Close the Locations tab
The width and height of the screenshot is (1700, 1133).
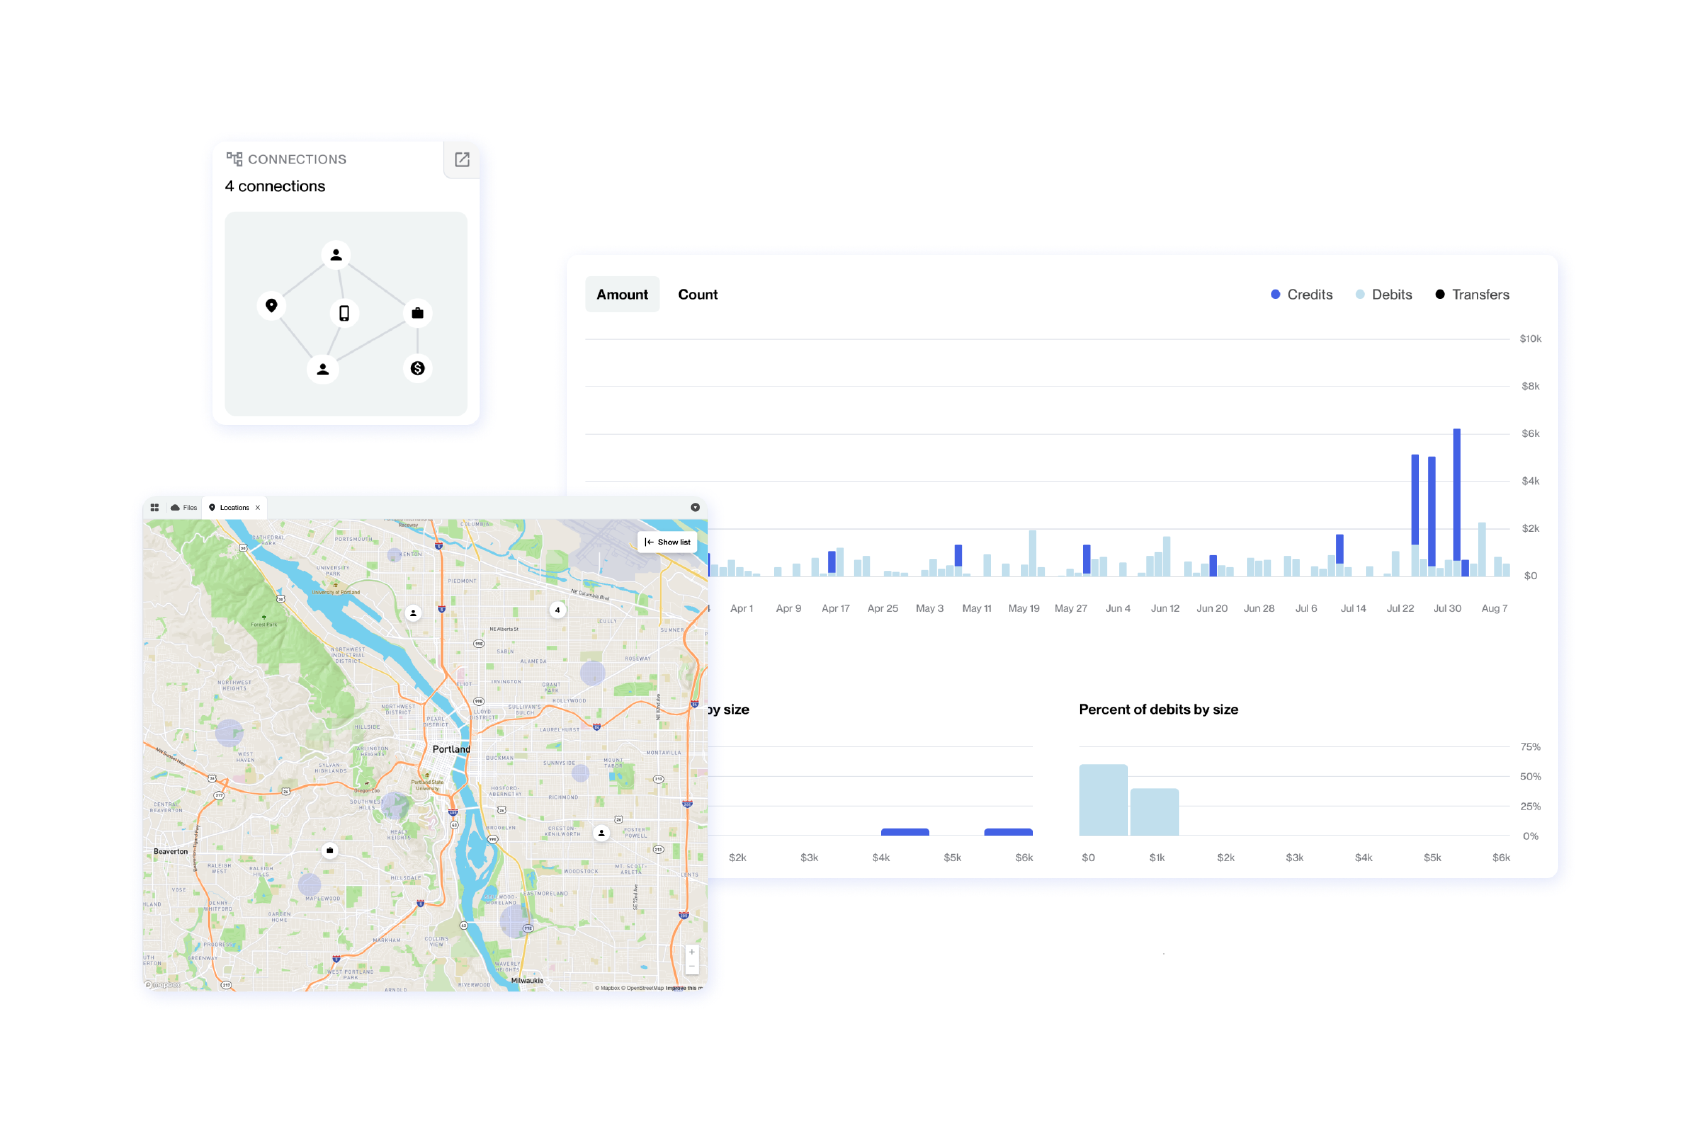(258, 508)
